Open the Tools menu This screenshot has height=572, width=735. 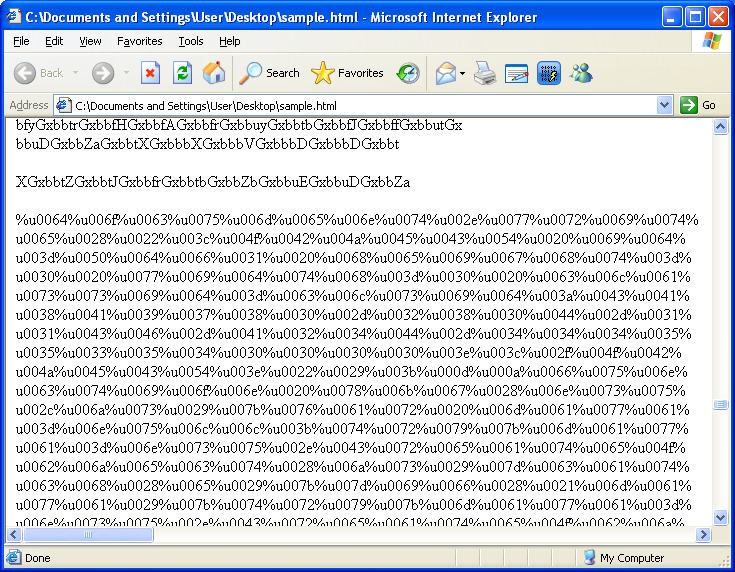tap(191, 41)
